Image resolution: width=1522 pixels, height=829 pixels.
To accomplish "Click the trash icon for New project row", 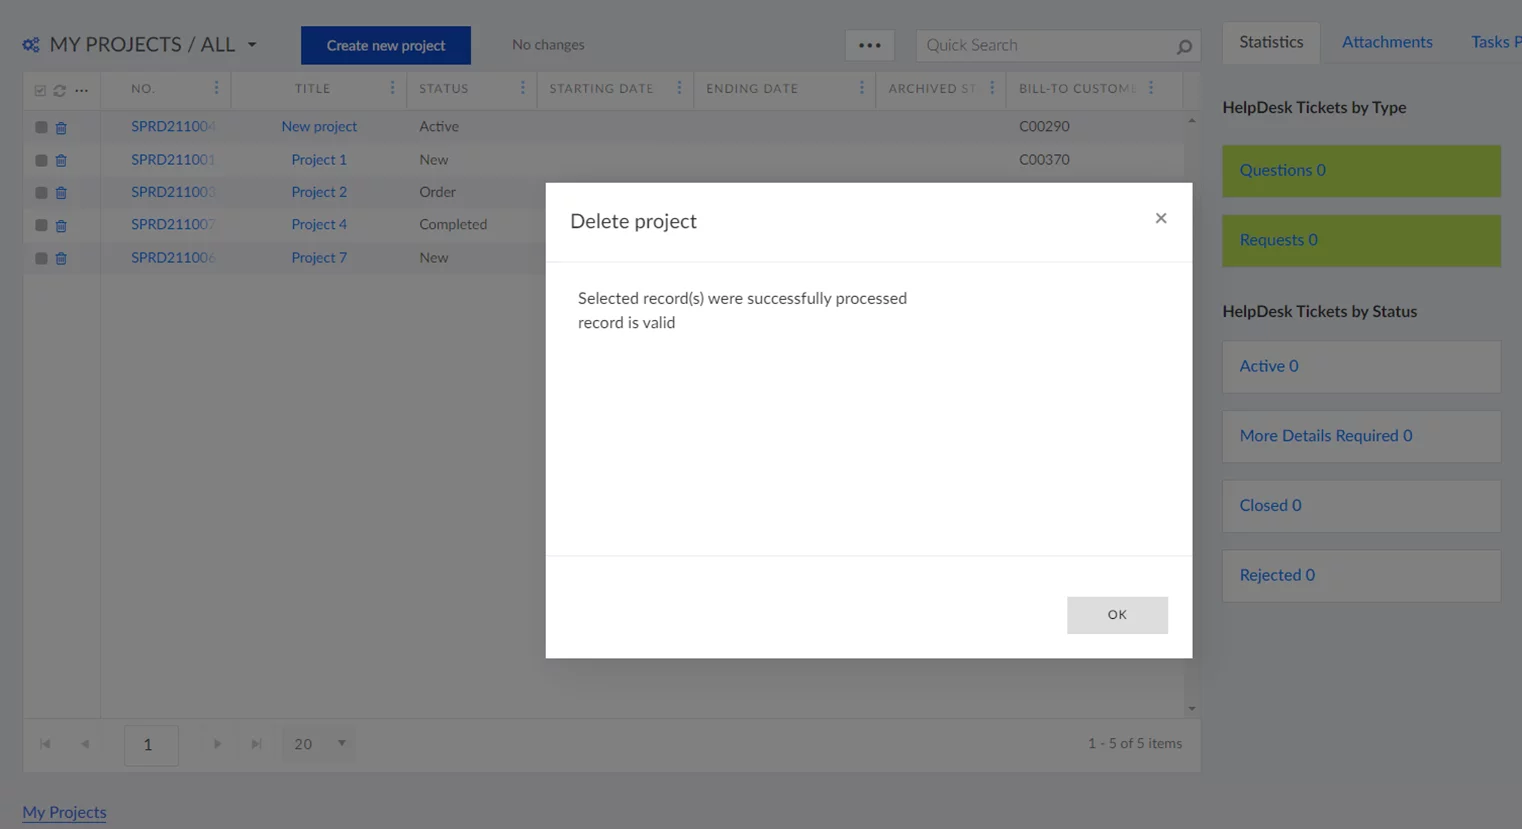I will (61, 128).
